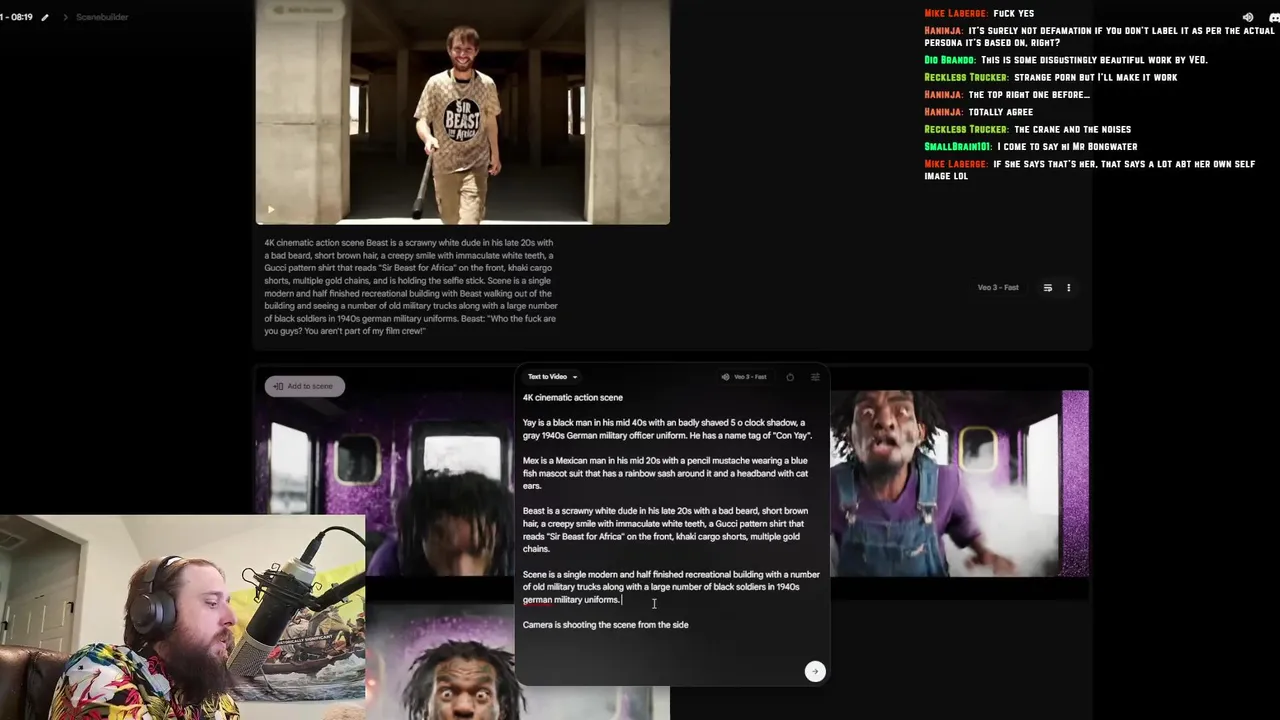This screenshot has height=720, width=1280.
Task: Open the Veo 3 - Fast model selector in prompt box
Action: coord(744,377)
